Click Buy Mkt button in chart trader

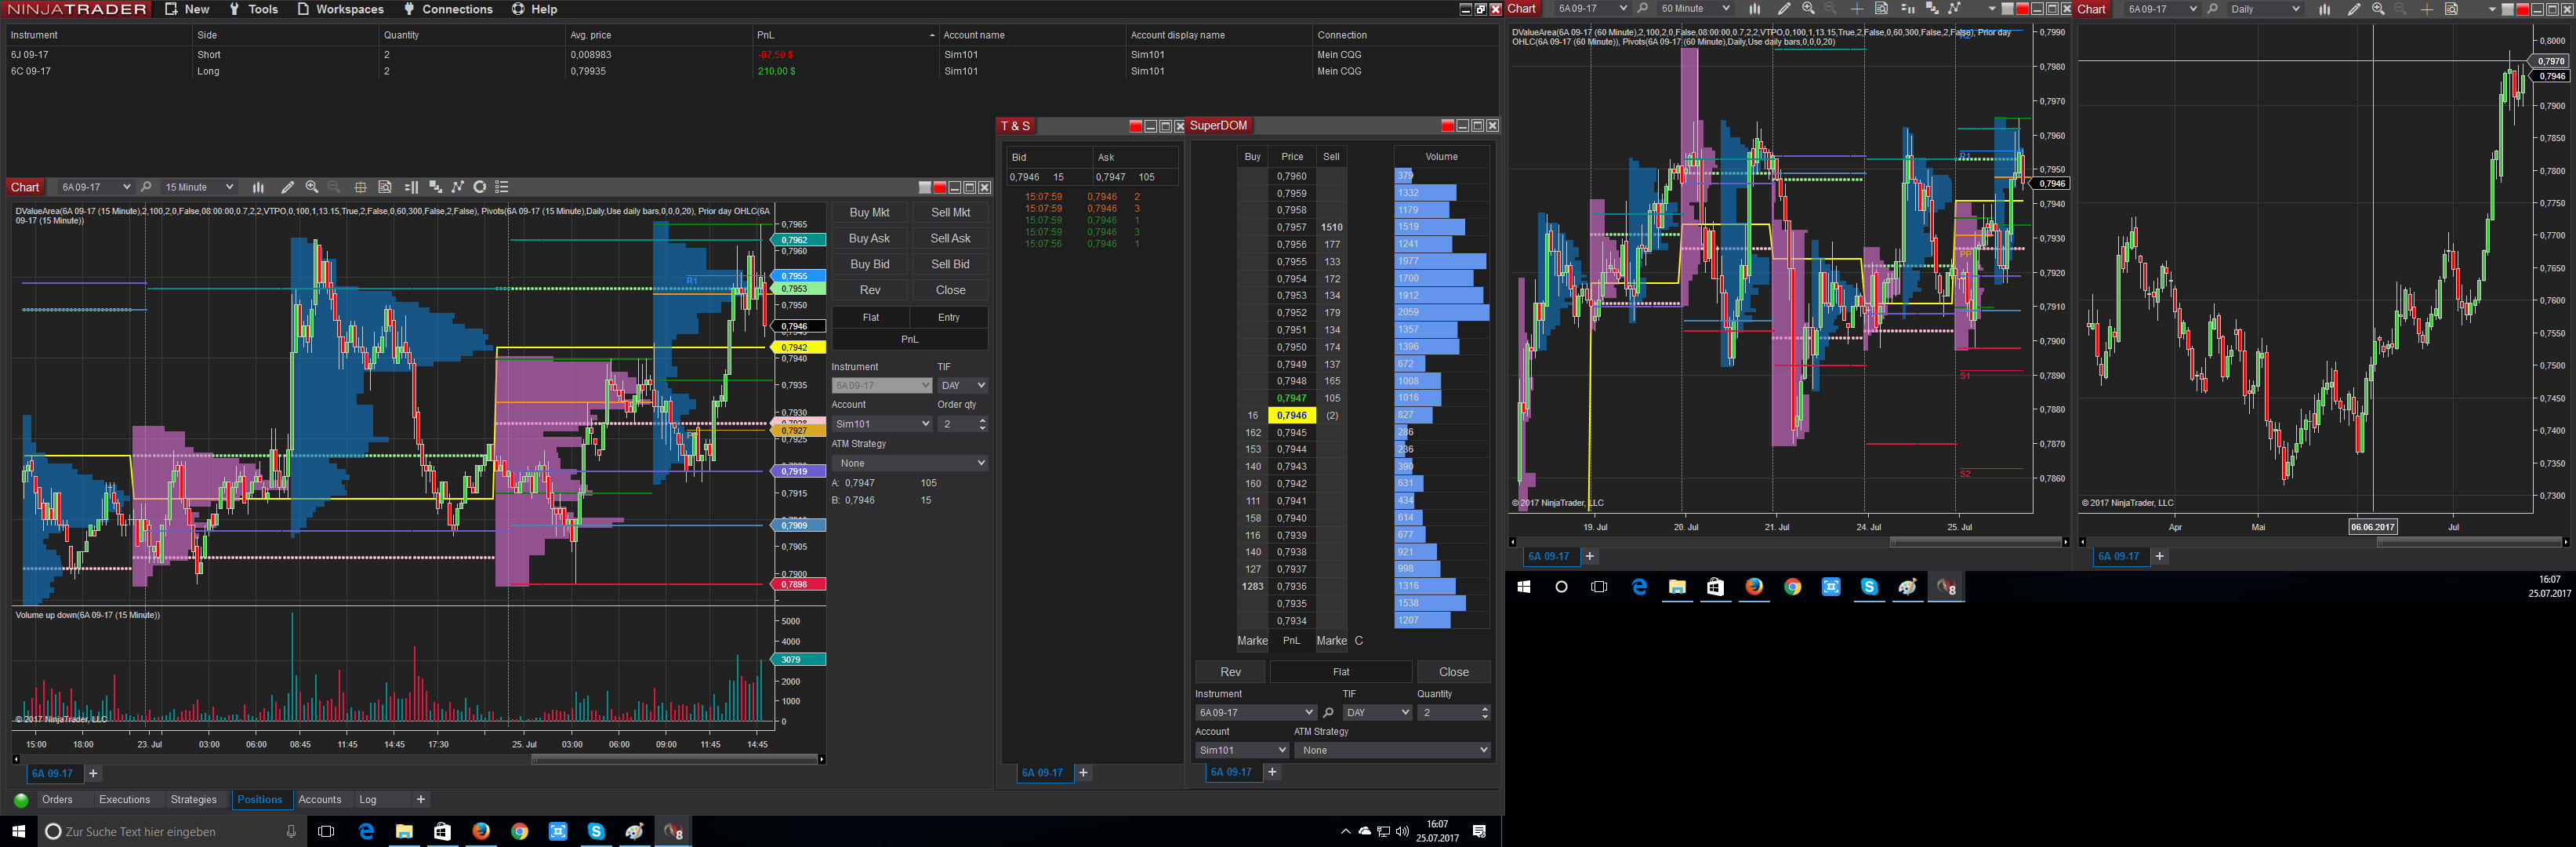[x=869, y=212]
